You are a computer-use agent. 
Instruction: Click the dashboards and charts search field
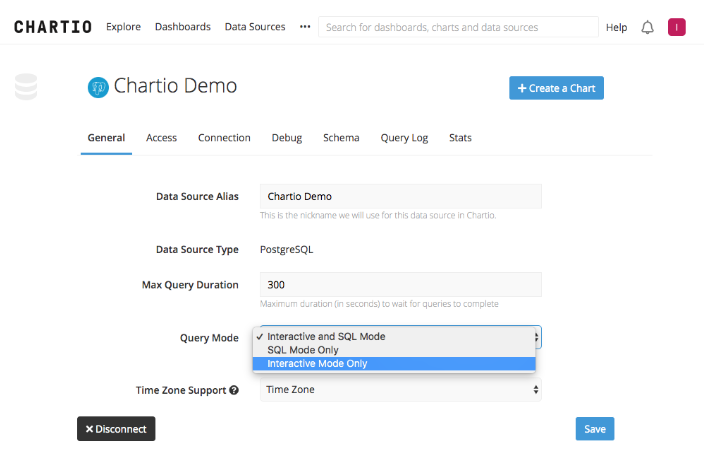tap(458, 27)
